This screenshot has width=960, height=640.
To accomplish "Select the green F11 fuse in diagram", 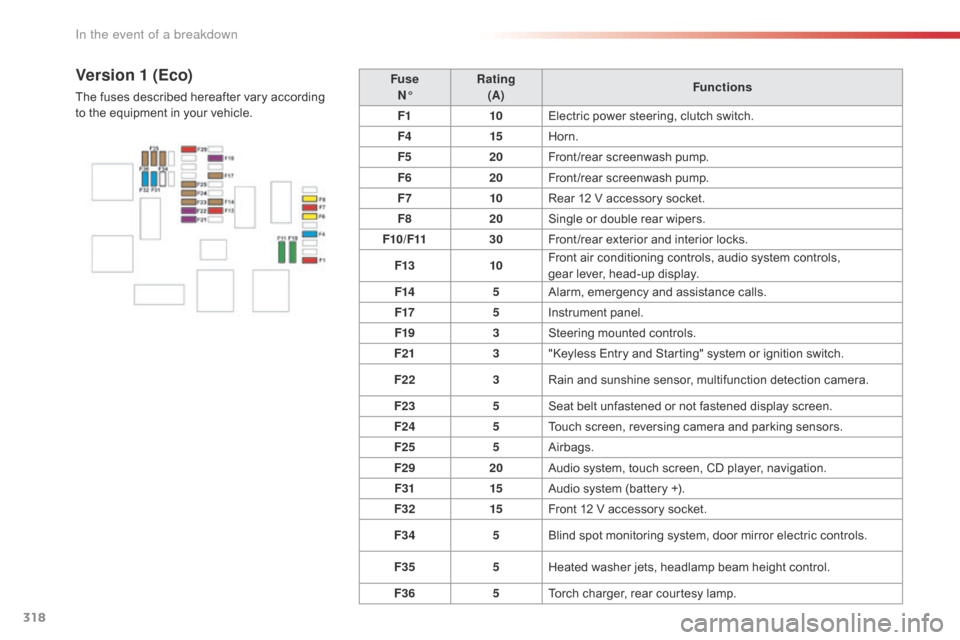I will pyautogui.click(x=282, y=253).
